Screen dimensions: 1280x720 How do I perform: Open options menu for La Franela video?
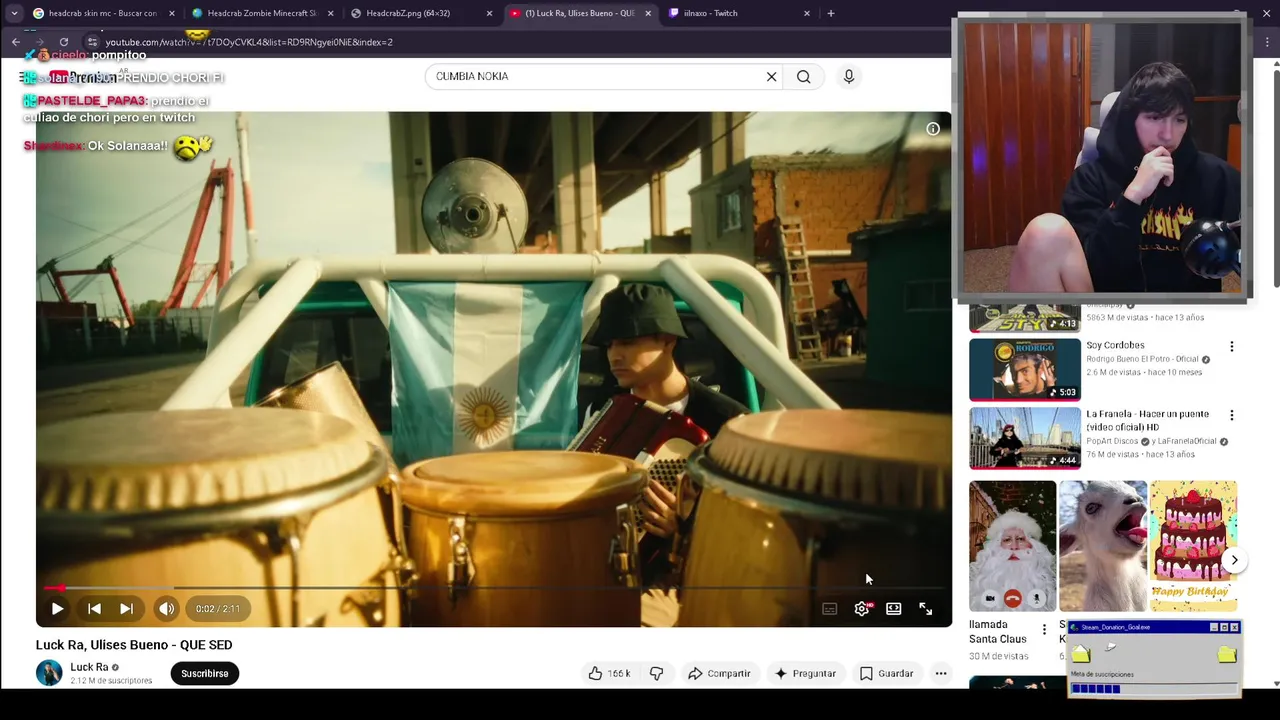click(x=1232, y=415)
